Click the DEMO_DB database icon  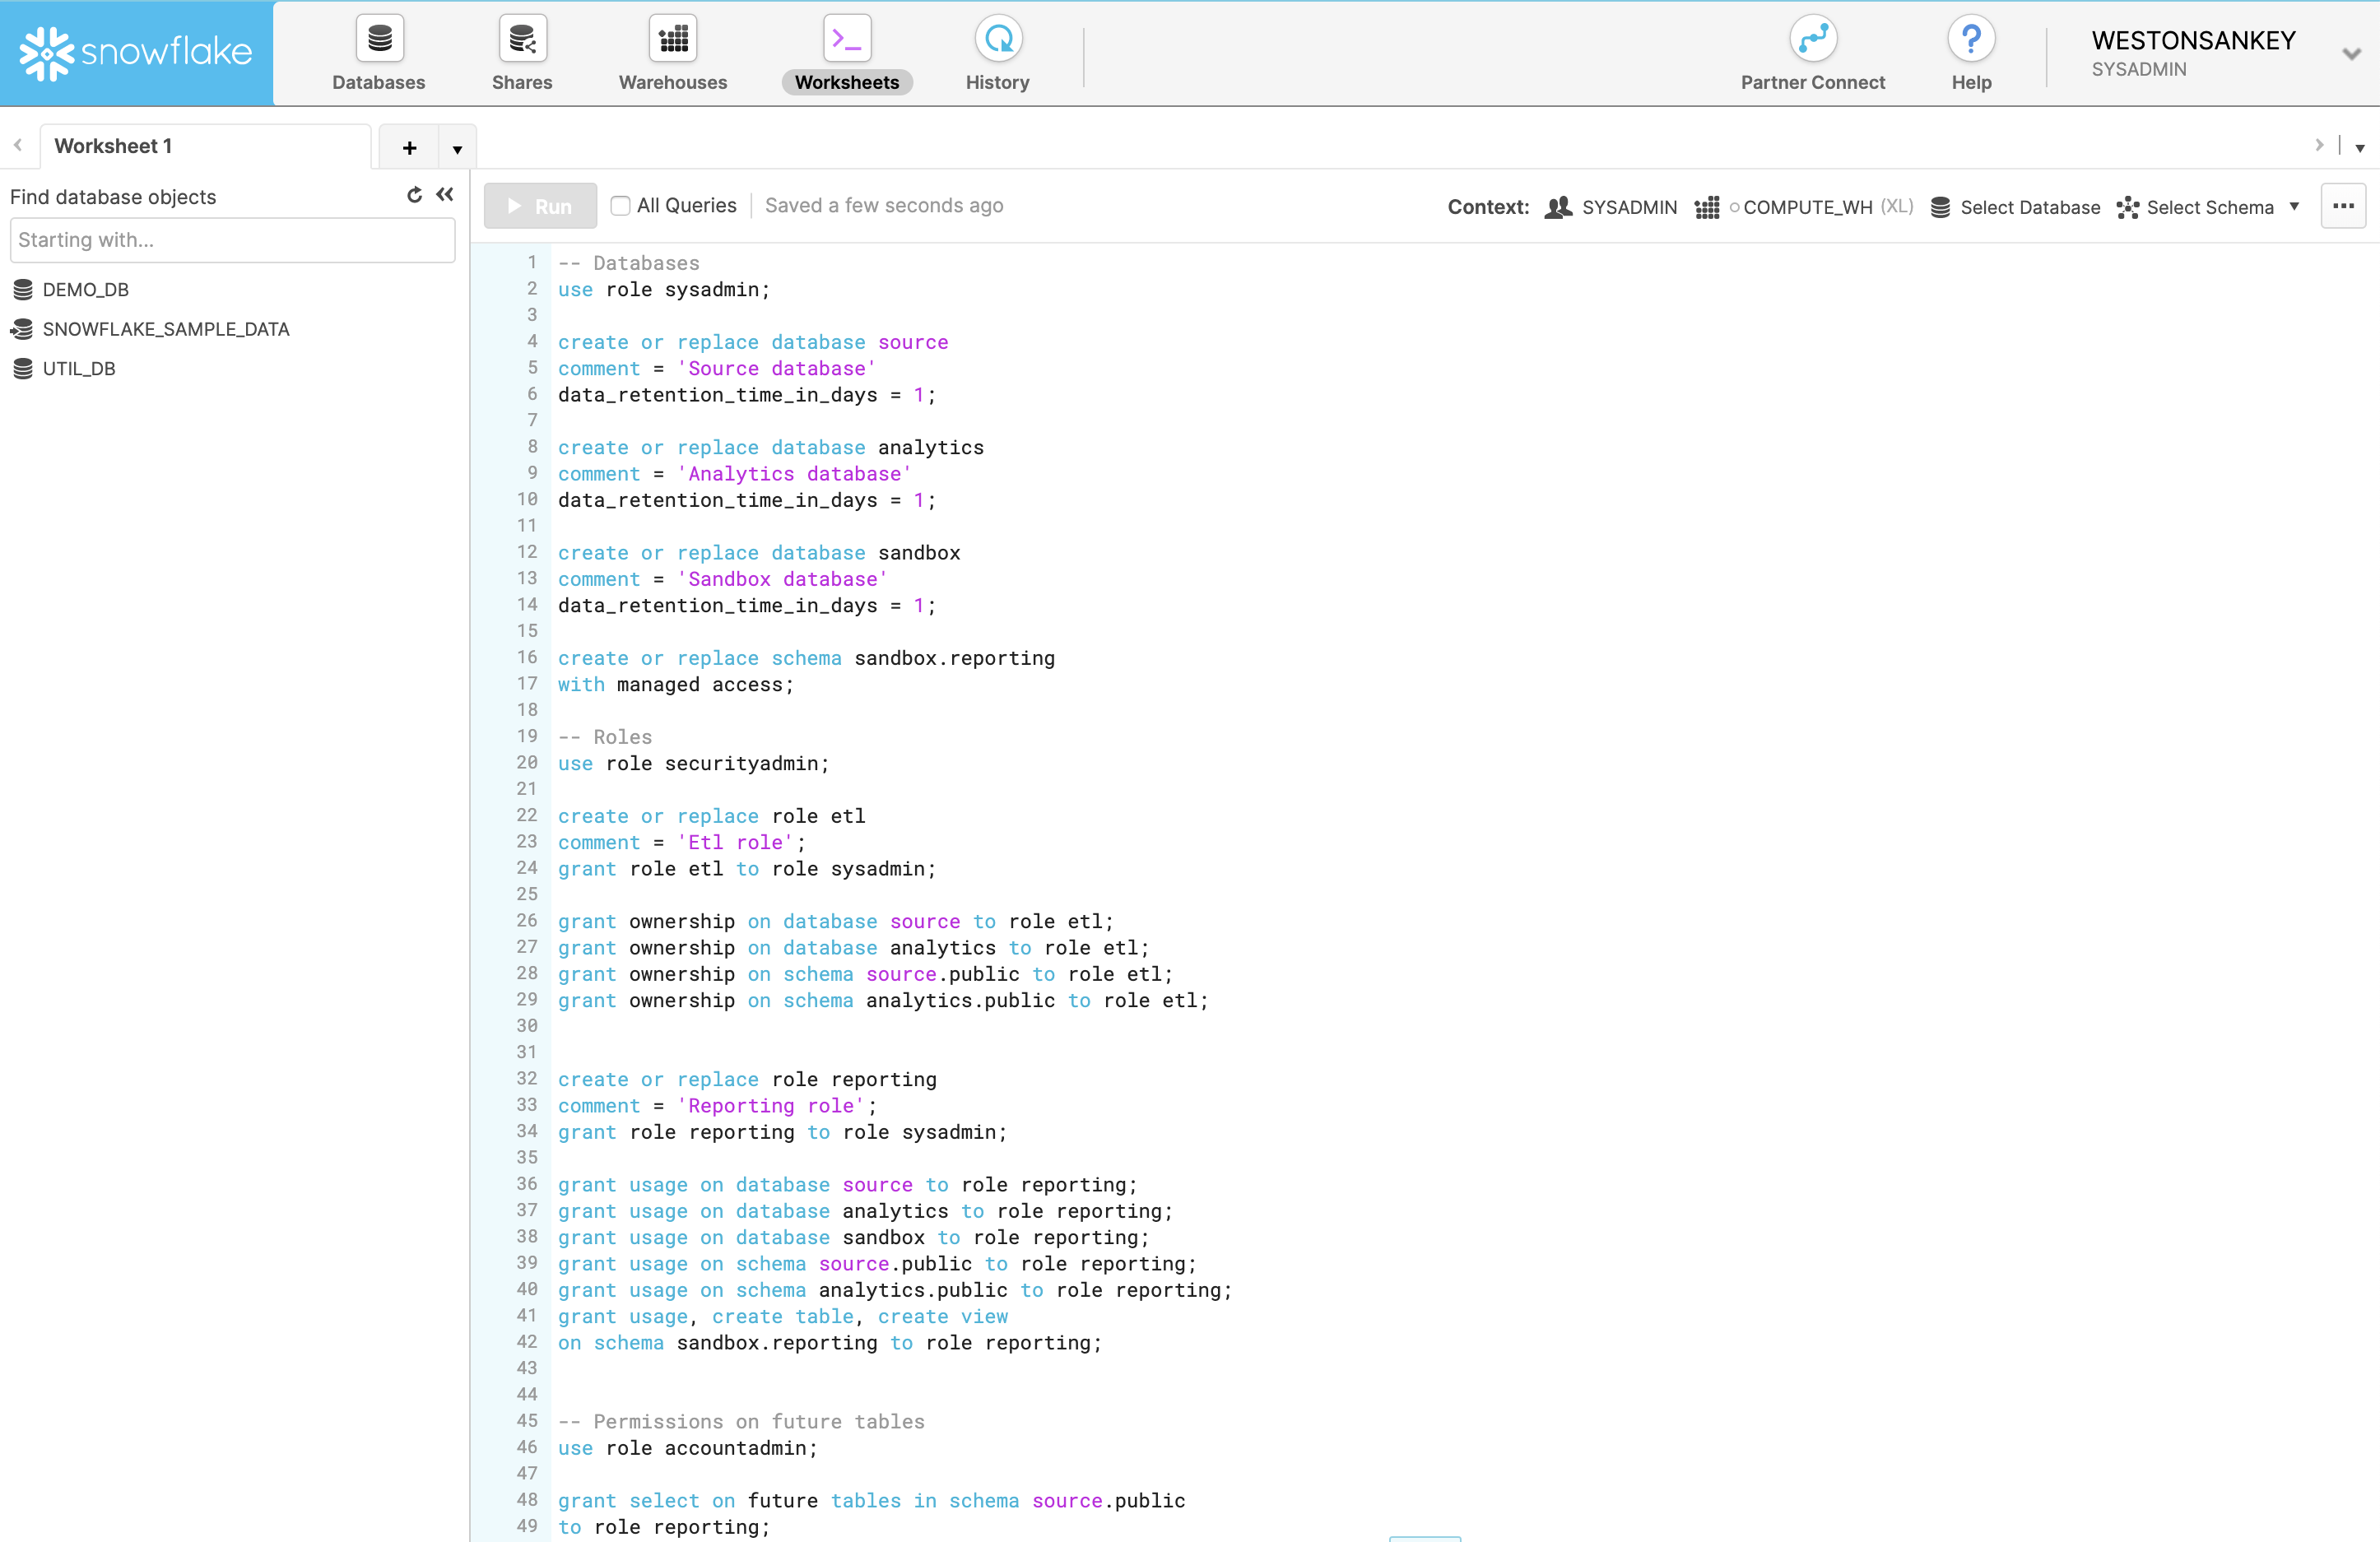(23, 290)
